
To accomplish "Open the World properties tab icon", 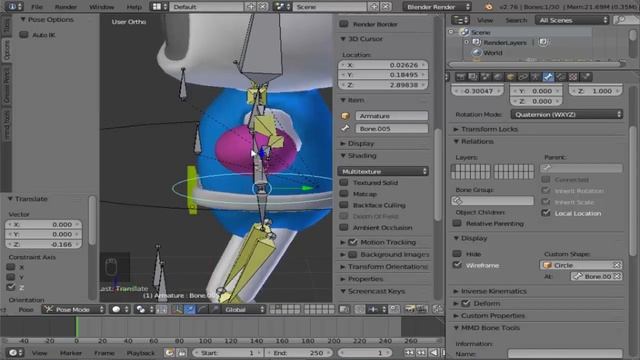I will tap(498, 77).
